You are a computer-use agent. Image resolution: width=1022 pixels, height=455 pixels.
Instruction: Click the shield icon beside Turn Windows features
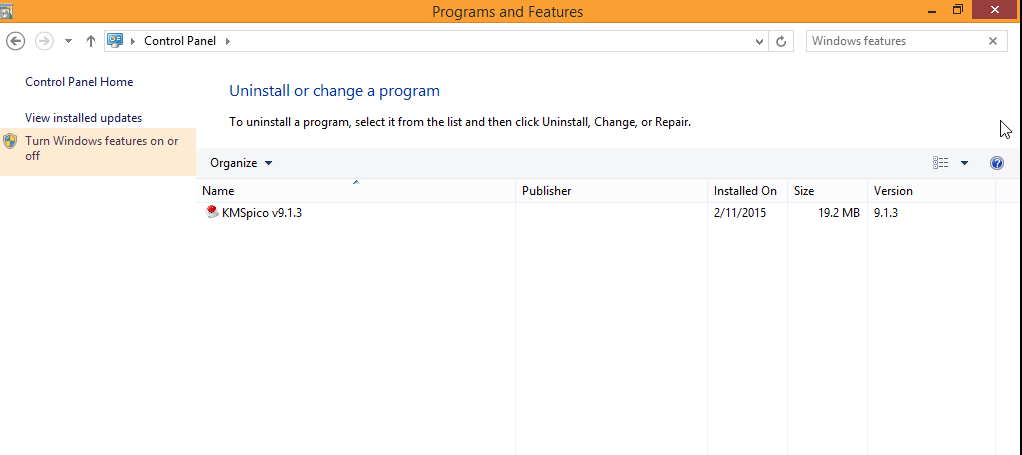(x=10, y=141)
